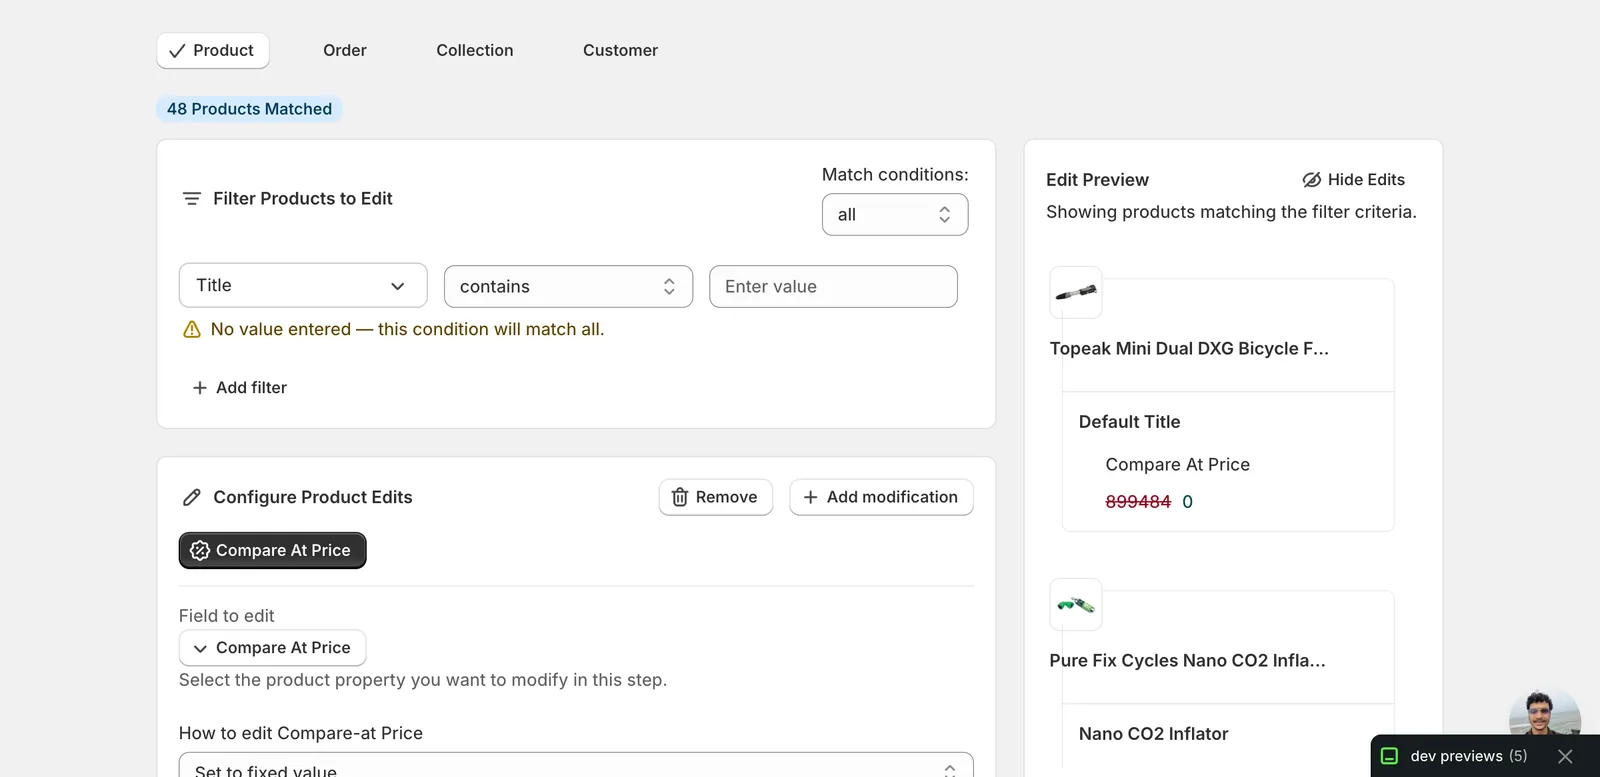Click the pencil icon beside Configure Product Edits
1600x777 pixels.
[192, 498]
